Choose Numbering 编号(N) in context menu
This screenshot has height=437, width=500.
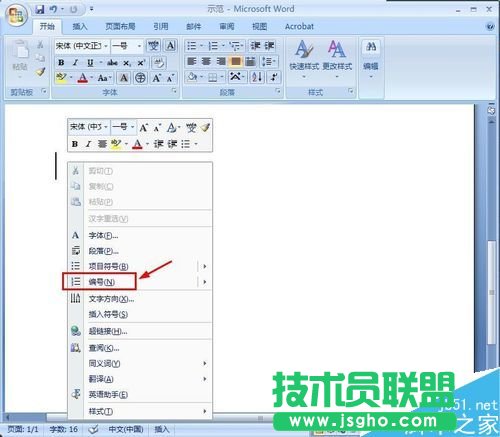(x=140, y=282)
